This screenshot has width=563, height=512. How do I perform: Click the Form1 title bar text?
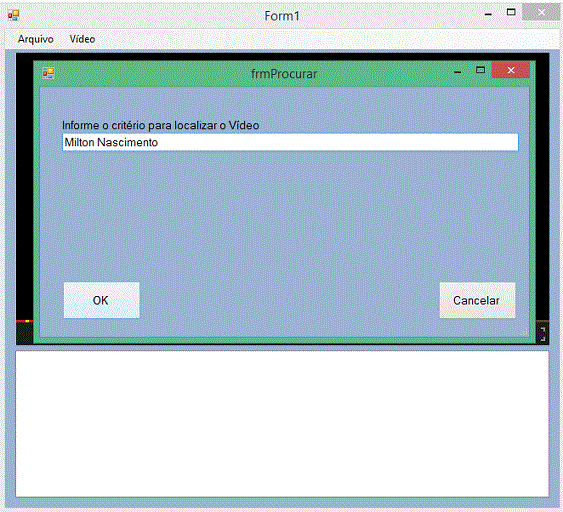(x=282, y=16)
